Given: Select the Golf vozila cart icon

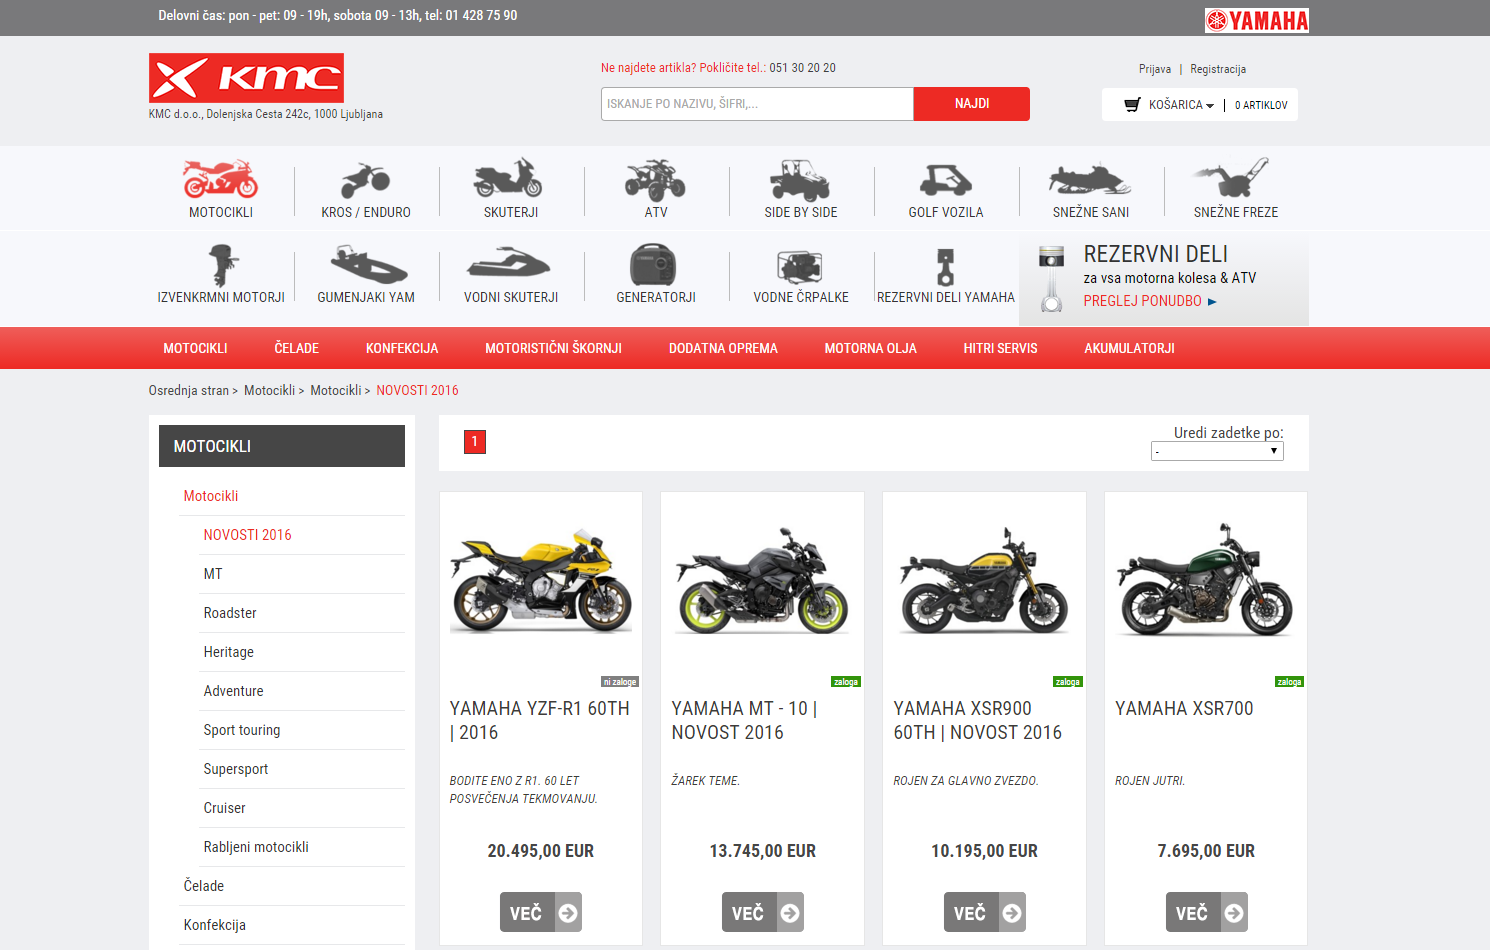Looking at the screenshot, I should 946,180.
